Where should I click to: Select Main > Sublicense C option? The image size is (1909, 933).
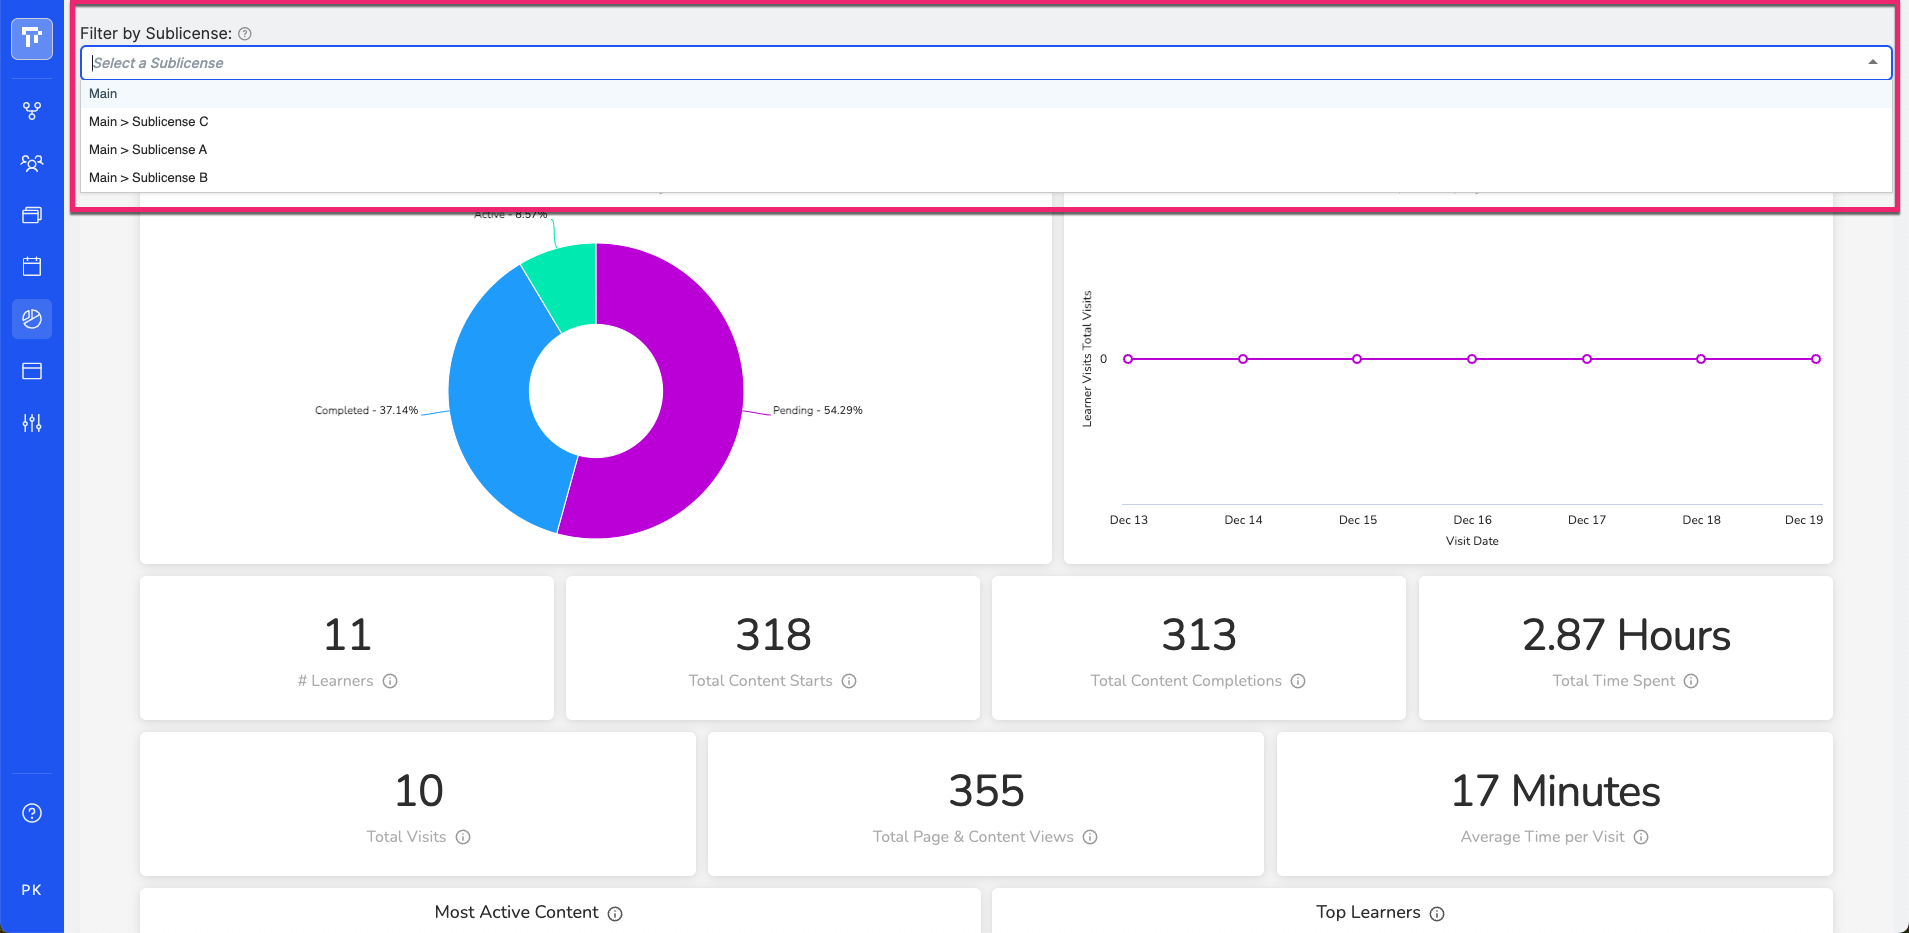click(986, 122)
